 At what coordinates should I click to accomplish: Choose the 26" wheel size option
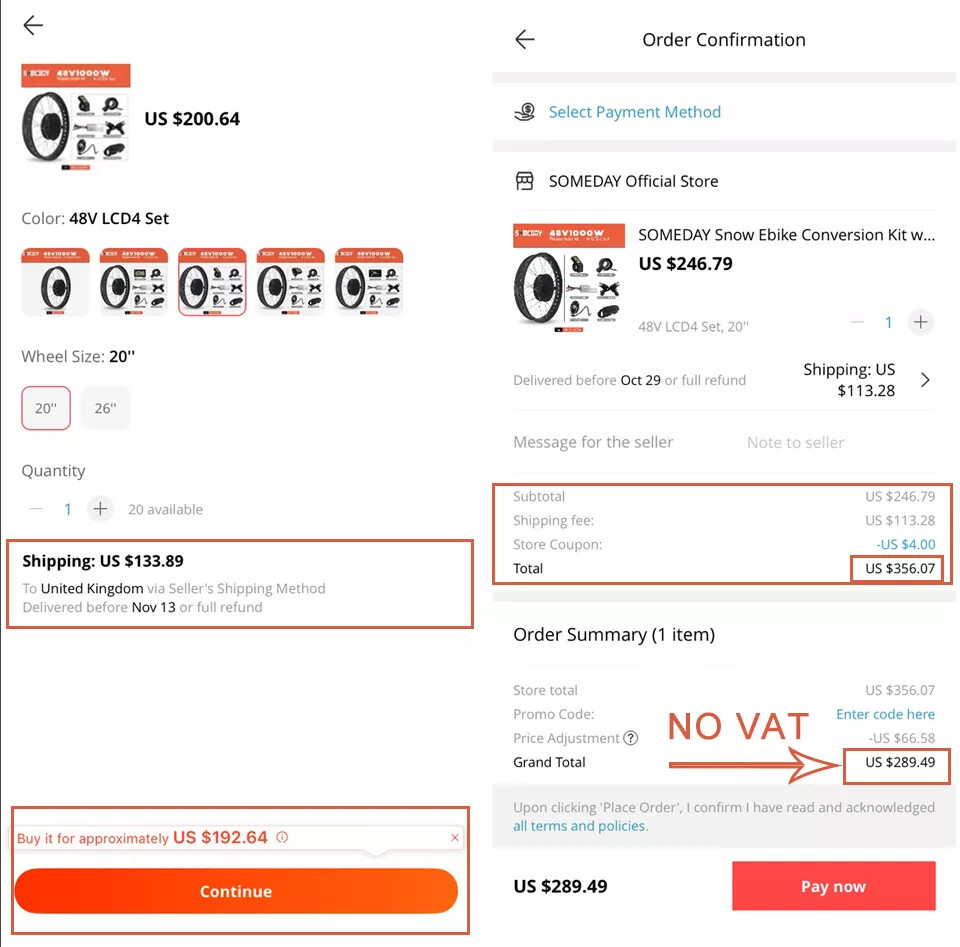[x=105, y=408]
